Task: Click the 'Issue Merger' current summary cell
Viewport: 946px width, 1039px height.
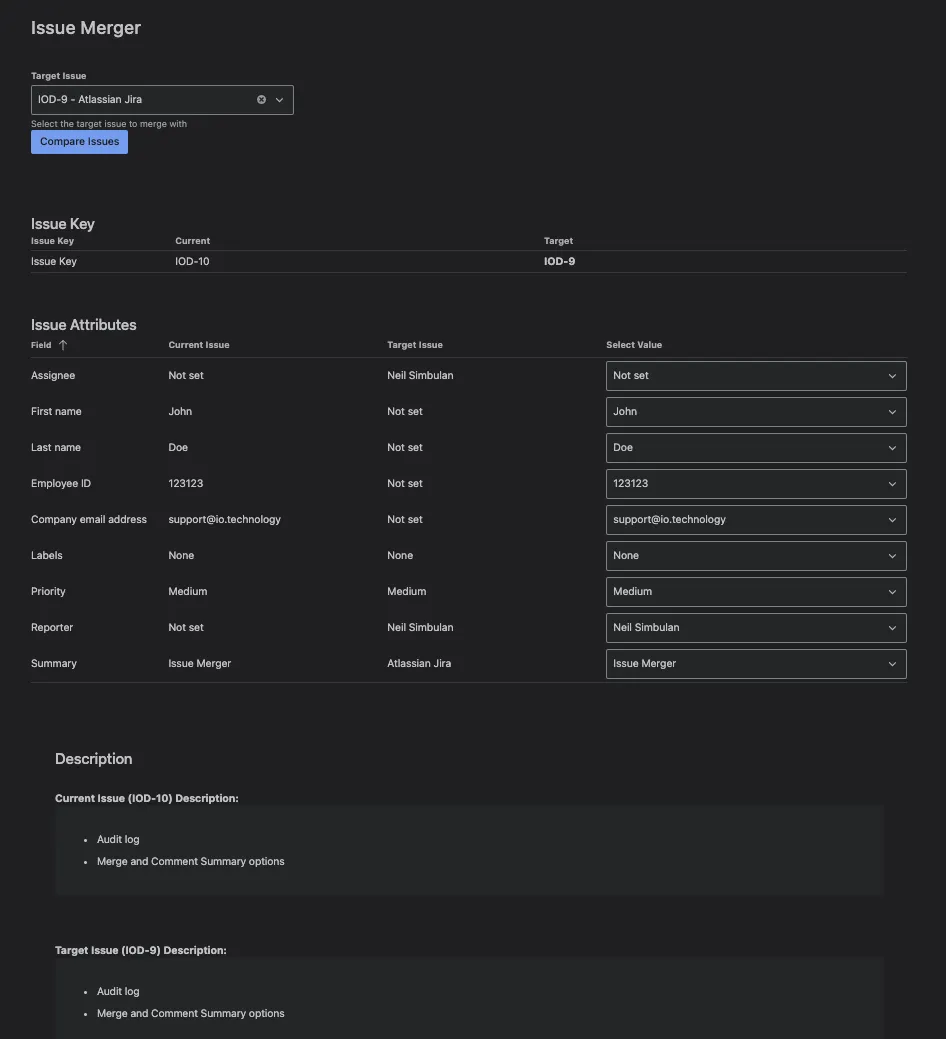Action: (199, 663)
